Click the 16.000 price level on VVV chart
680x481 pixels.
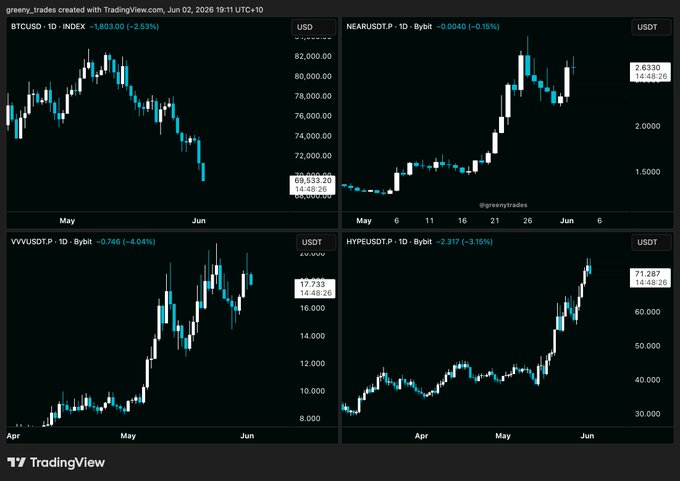tap(312, 308)
